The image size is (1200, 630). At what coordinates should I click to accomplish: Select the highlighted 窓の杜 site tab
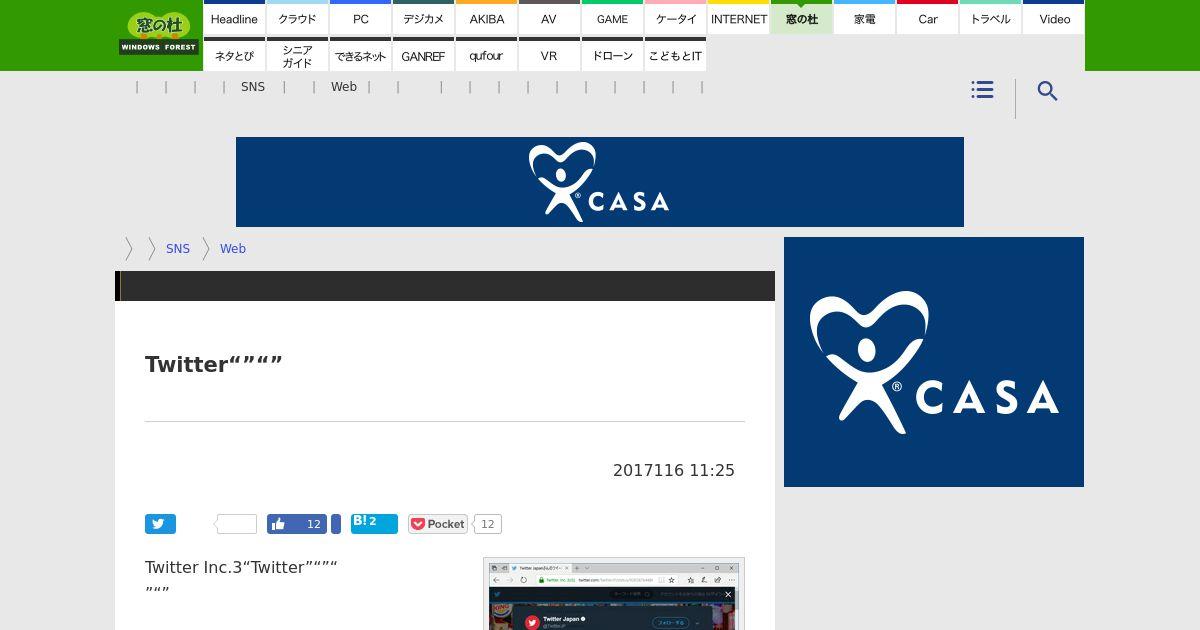click(801, 18)
